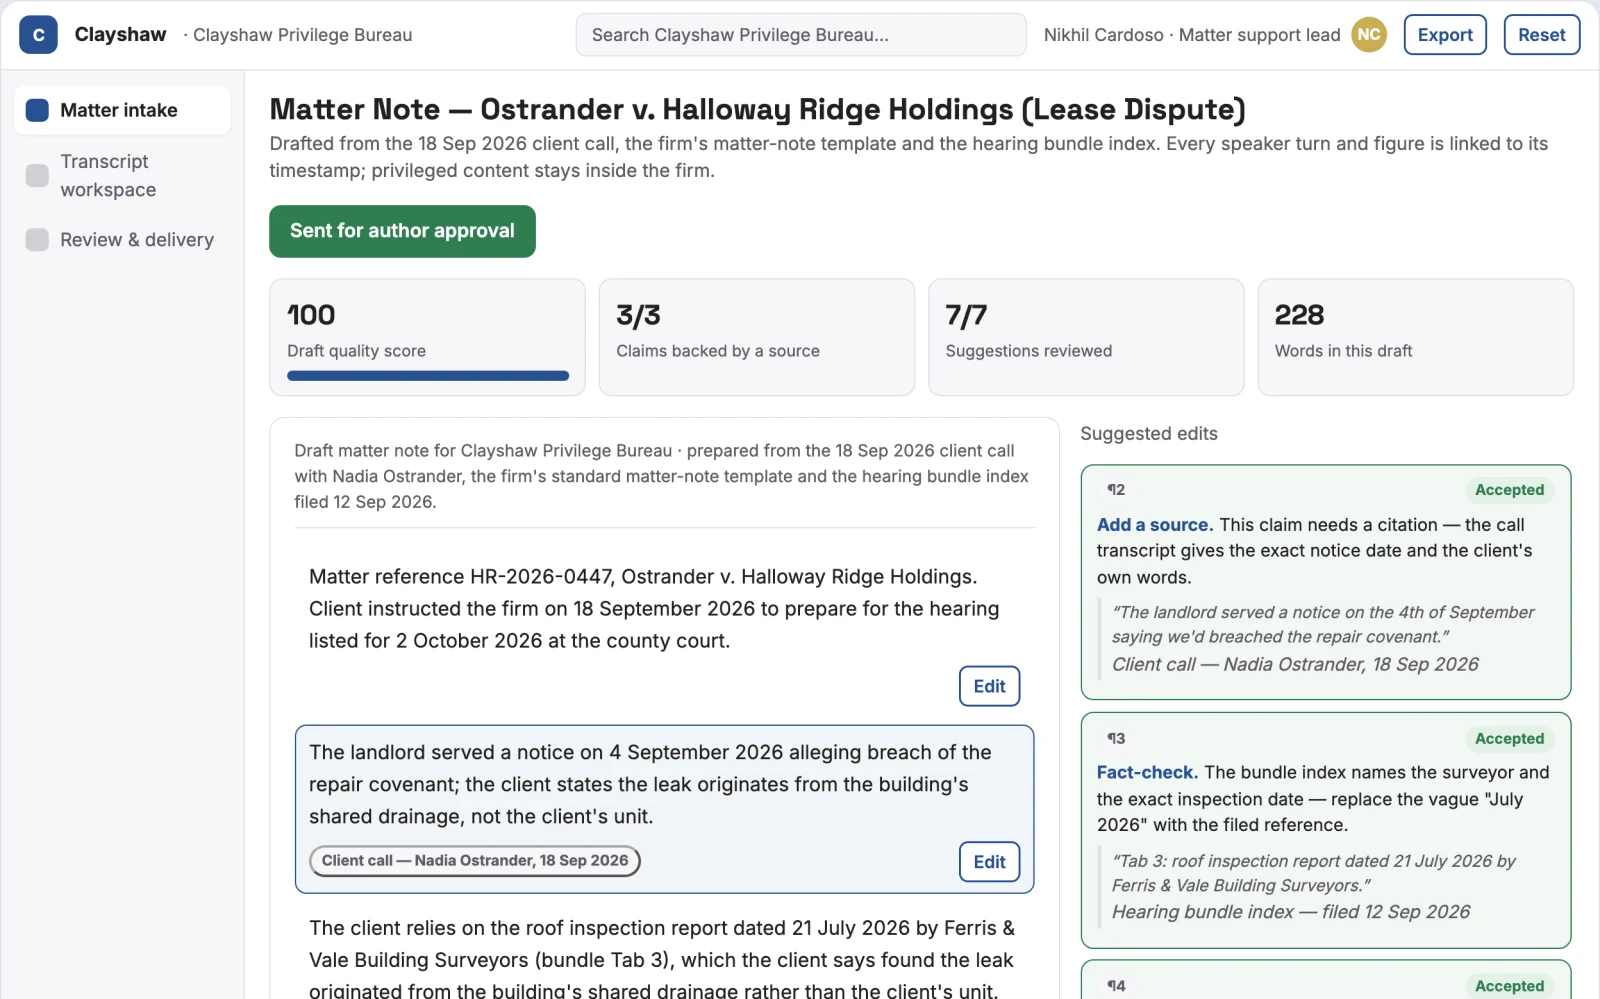
Task: Click the Clayshaw Privilege Bureau breadcrumb text
Action: pyautogui.click(x=302, y=35)
